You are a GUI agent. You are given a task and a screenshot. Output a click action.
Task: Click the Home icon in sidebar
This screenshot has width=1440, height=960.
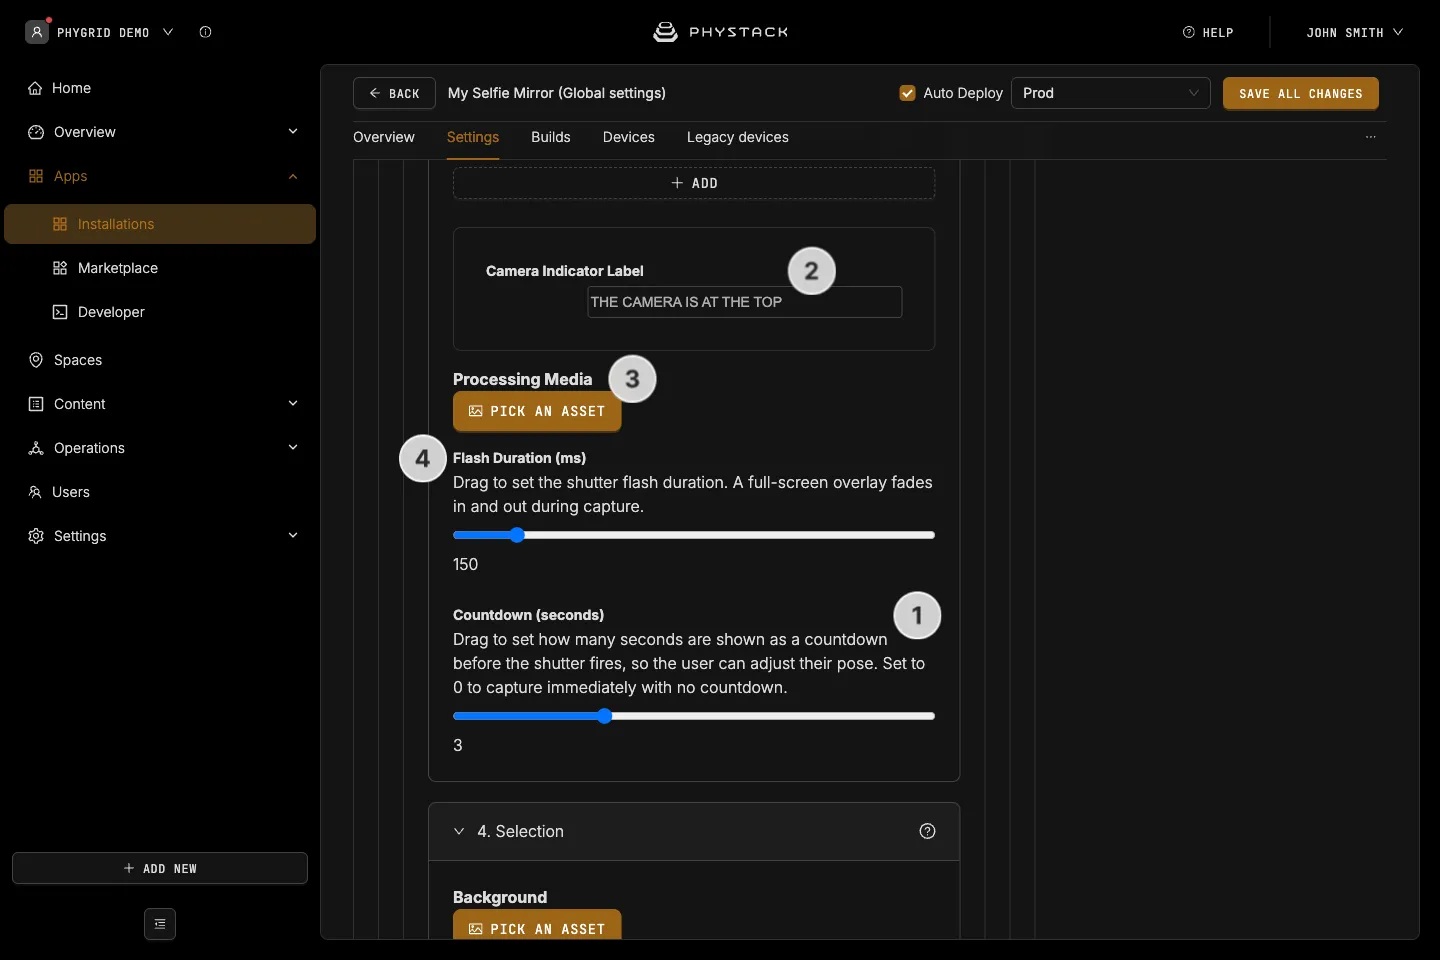pos(36,88)
